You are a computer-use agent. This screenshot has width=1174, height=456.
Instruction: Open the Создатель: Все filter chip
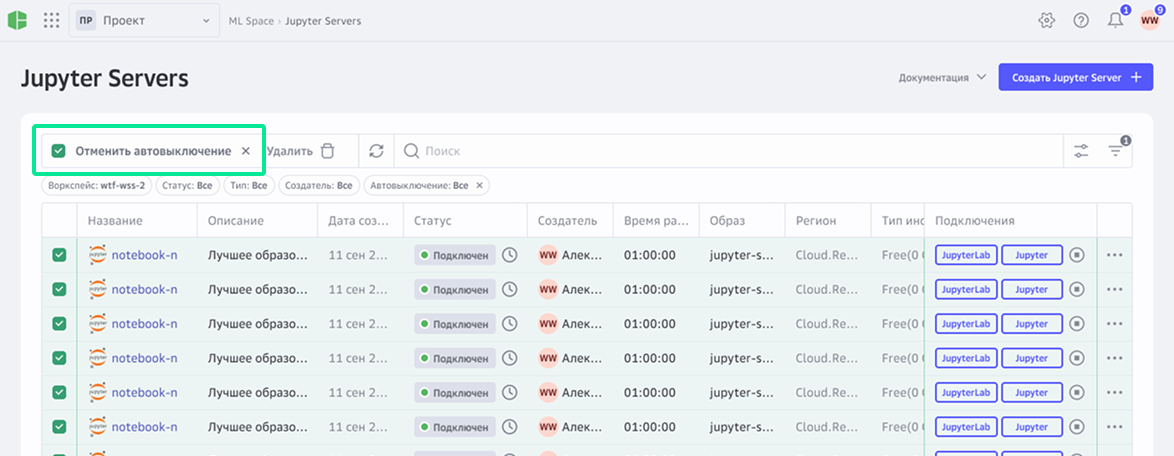(x=319, y=185)
